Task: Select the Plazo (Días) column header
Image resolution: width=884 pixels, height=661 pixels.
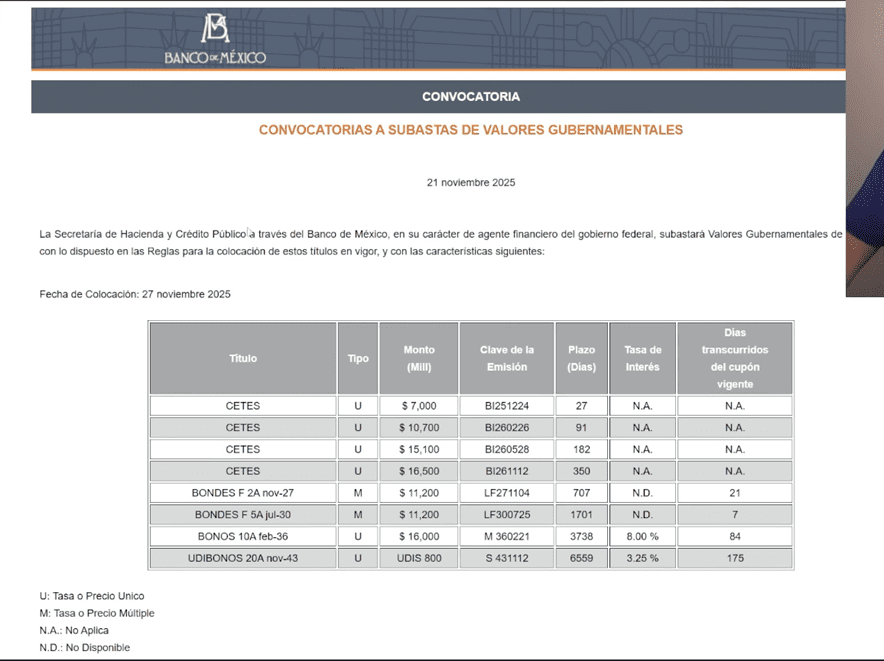Action: (581, 358)
